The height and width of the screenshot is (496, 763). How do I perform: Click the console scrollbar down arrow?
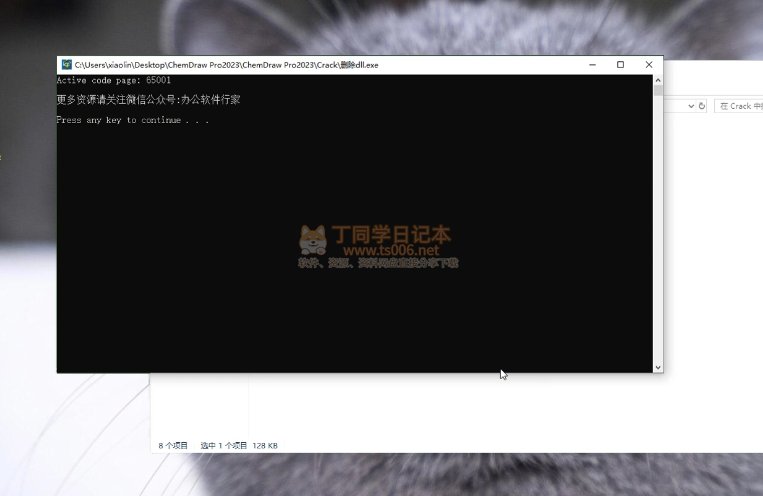pos(658,367)
